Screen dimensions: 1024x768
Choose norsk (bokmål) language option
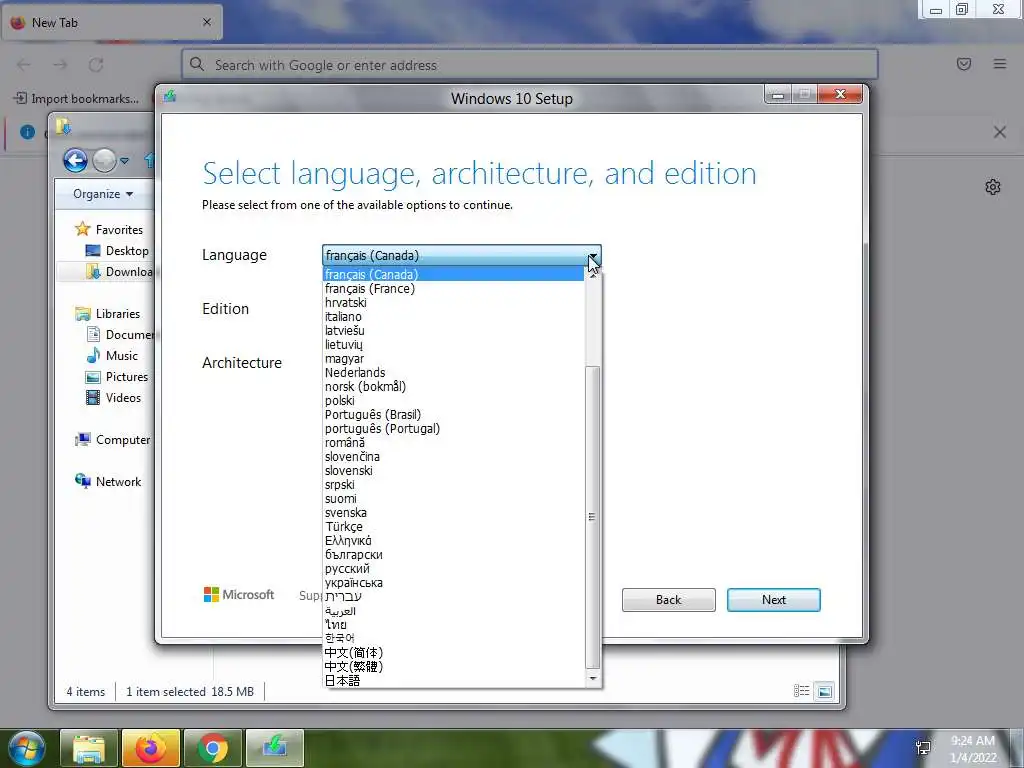pos(454,387)
